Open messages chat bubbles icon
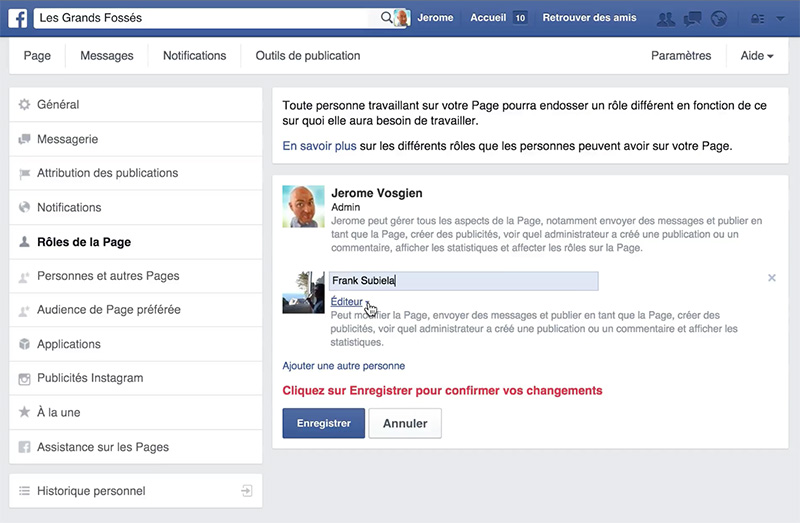Image resolution: width=800 pixels, height=523 pixels. click(x=692, y=19)
